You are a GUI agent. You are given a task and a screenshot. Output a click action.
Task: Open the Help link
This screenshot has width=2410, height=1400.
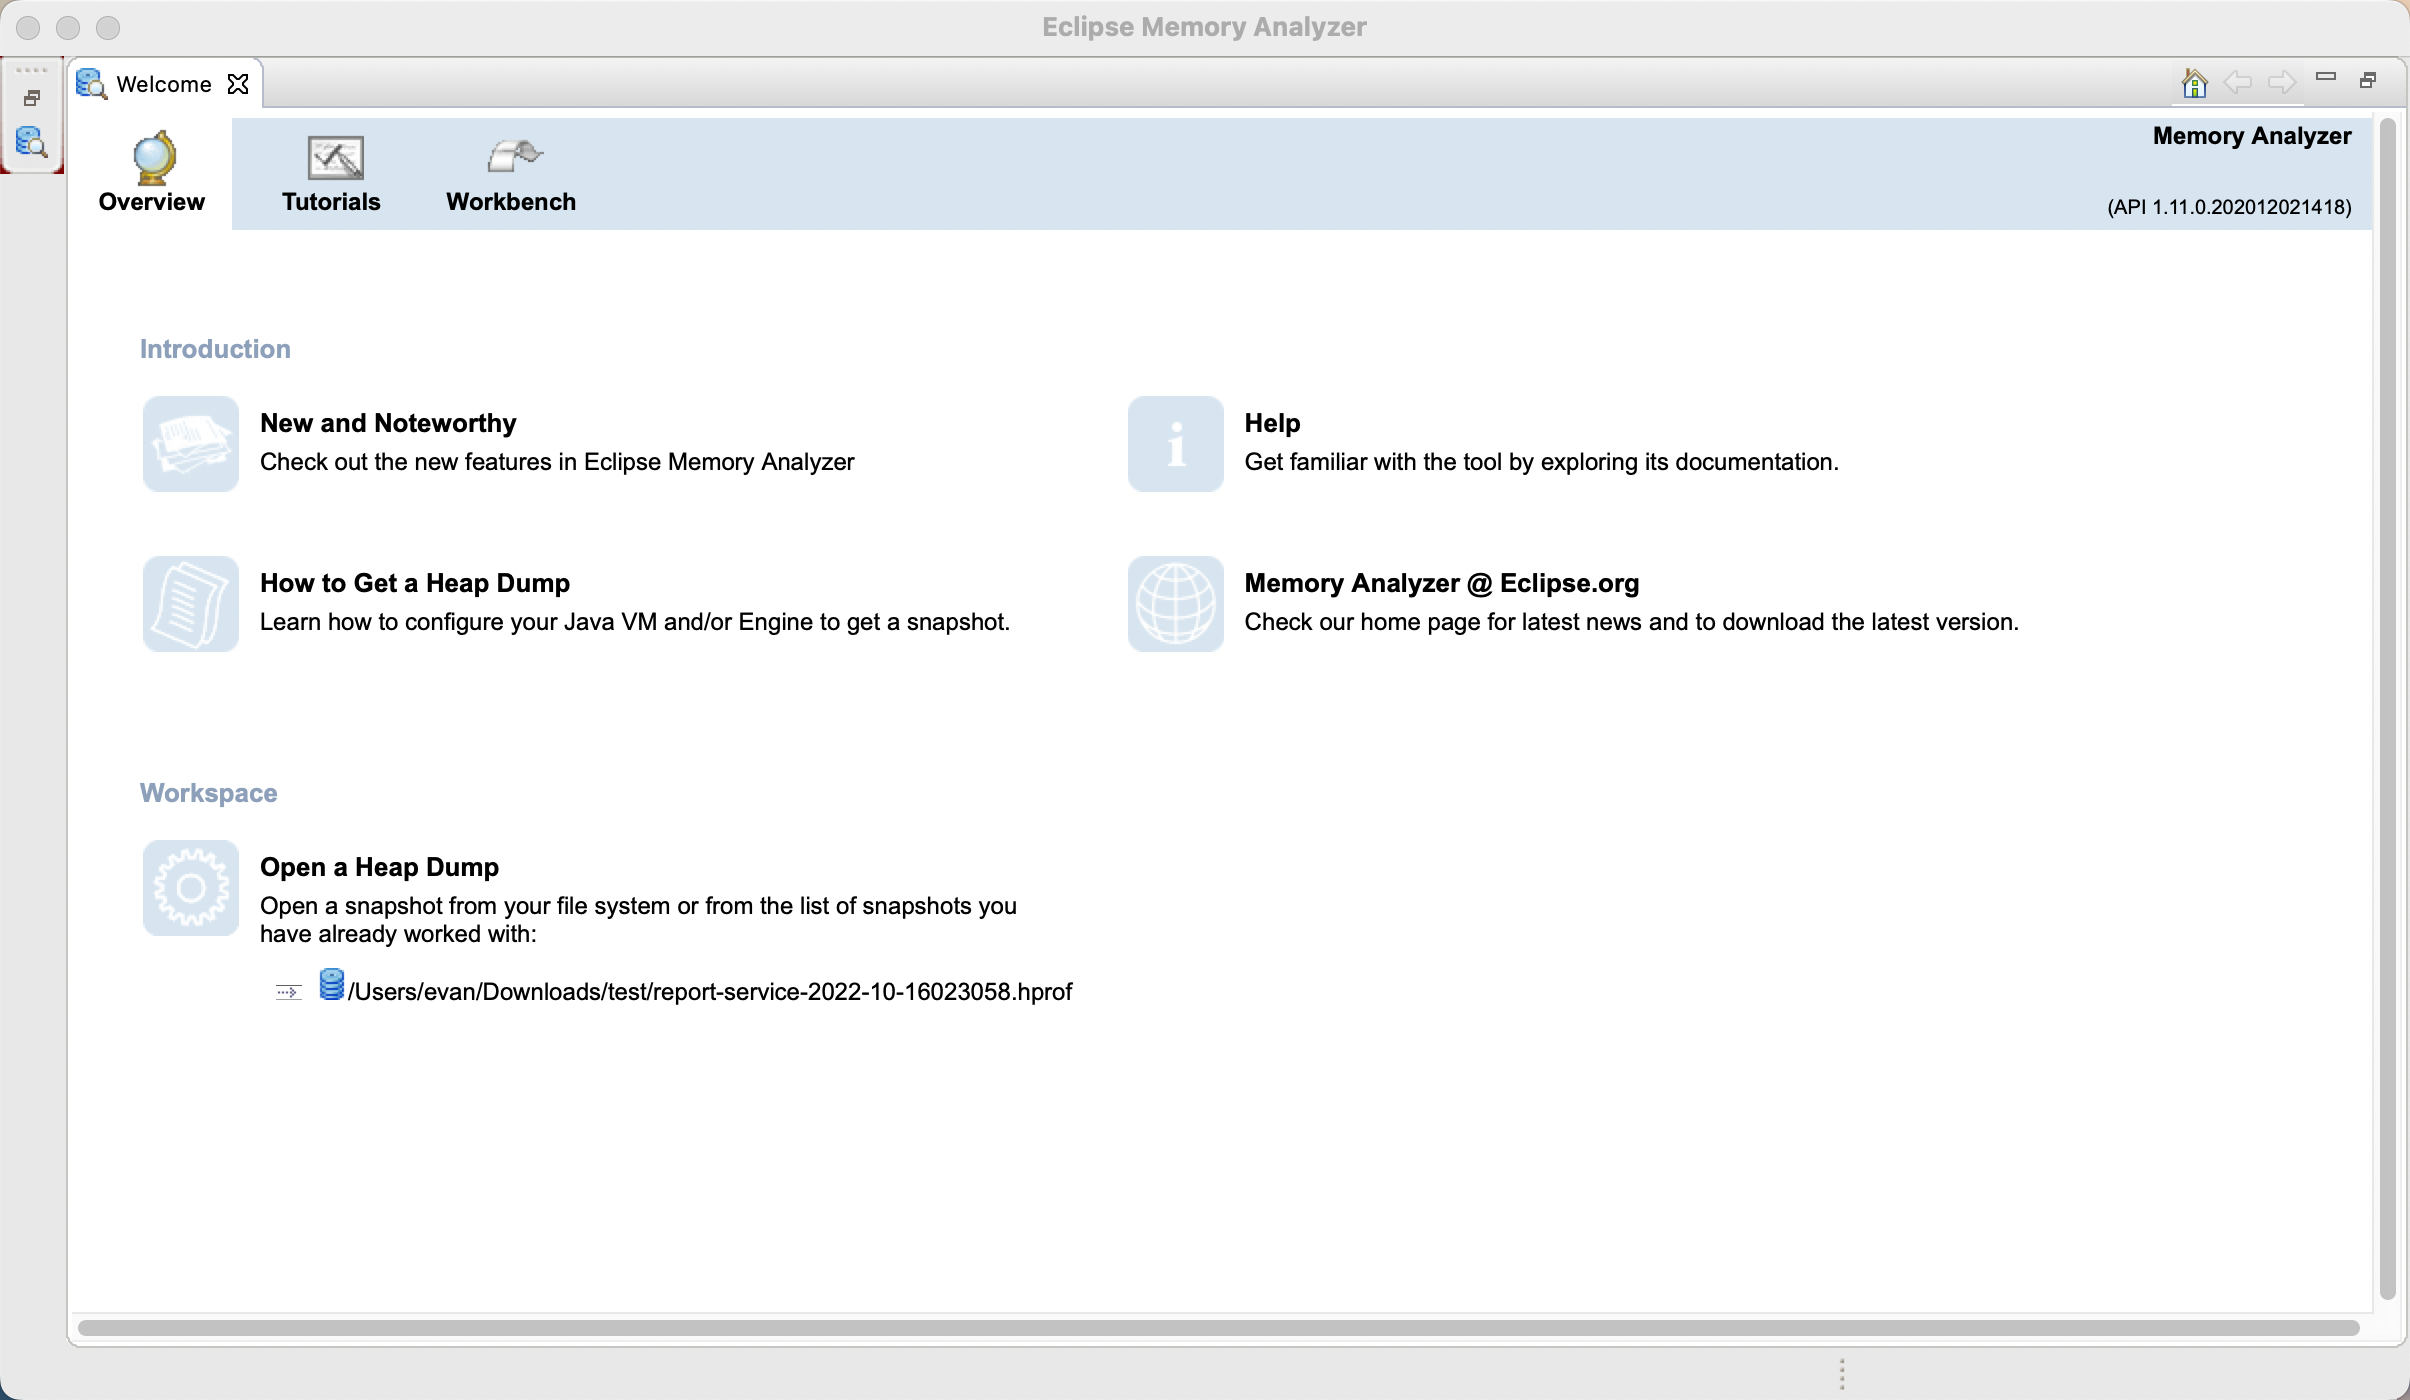click(x=1273, y=423)
